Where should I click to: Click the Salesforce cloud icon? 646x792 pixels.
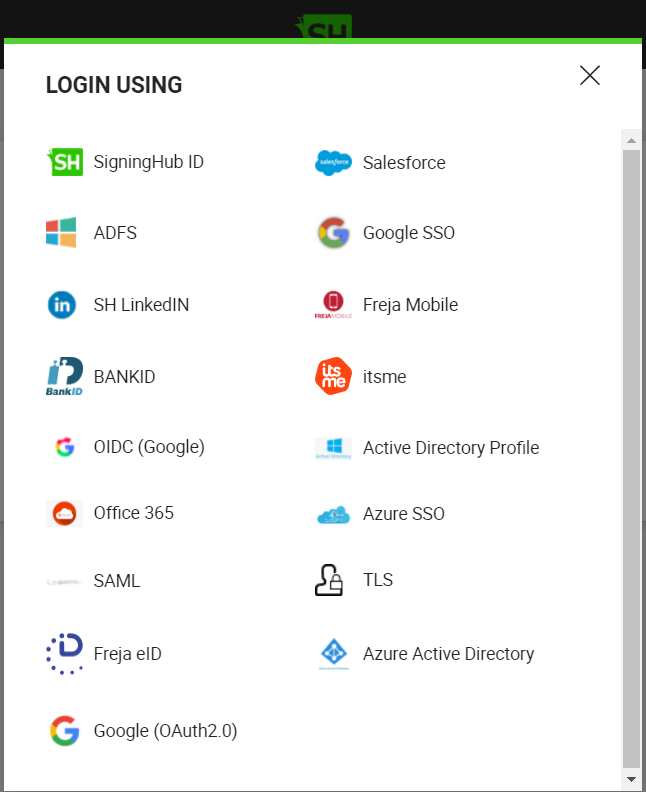(333, 163)
